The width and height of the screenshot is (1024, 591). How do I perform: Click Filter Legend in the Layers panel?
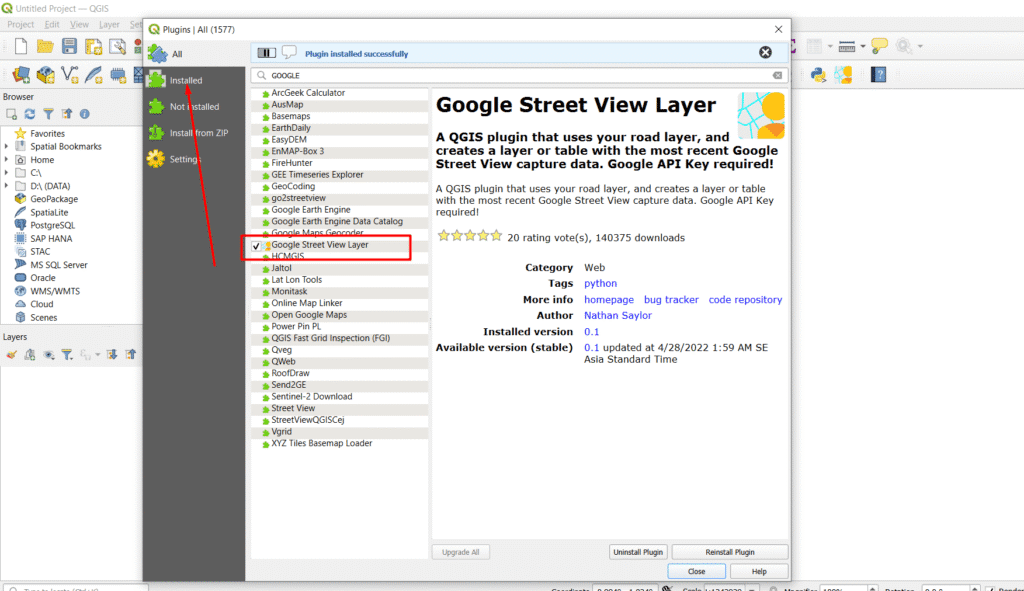pos(67,355)
